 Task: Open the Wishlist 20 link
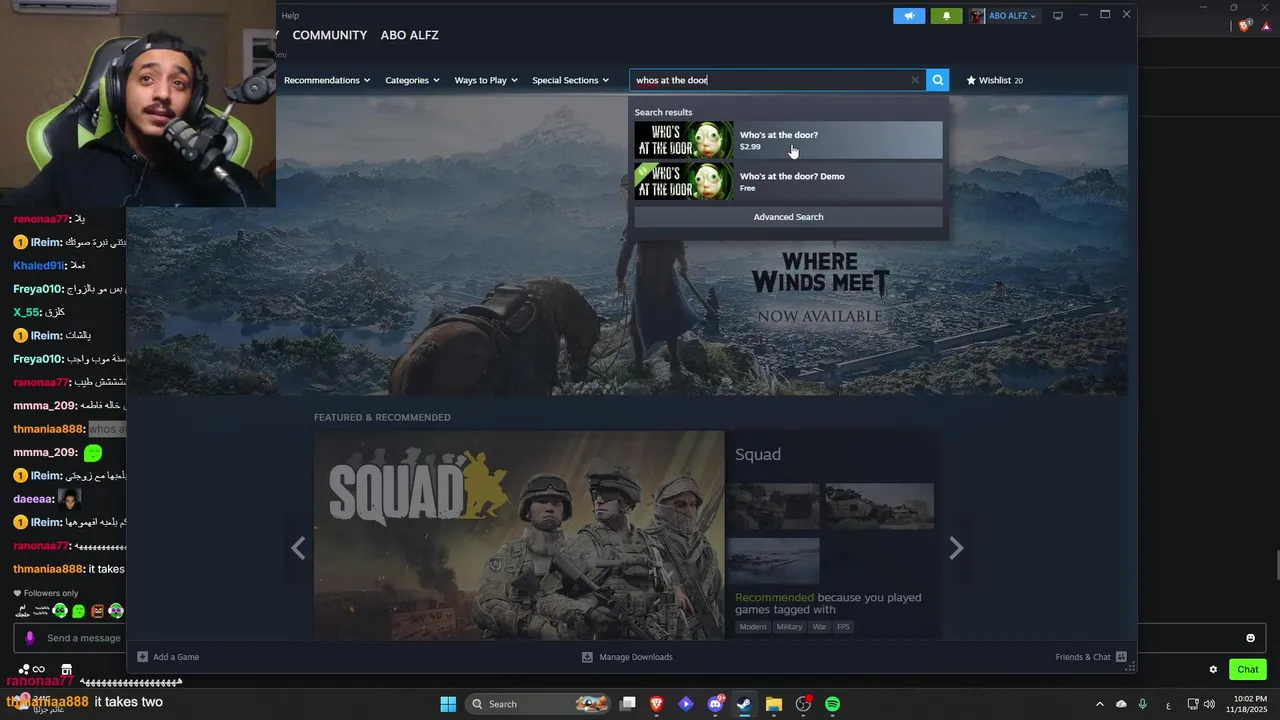tap(995, 80)
